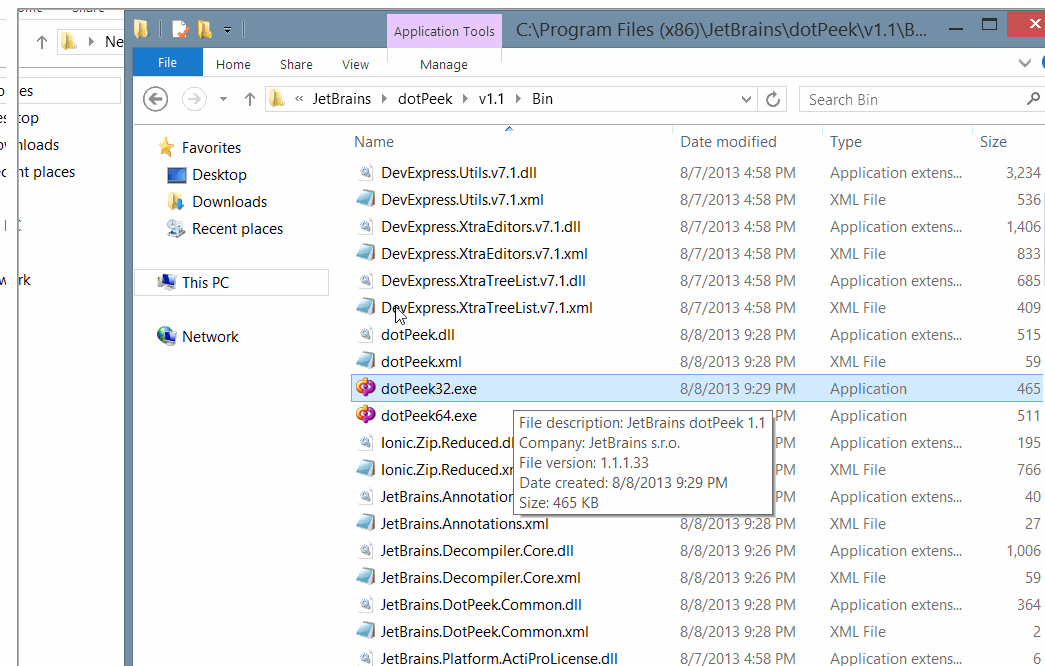
Task: Click the DevExpress.Utils.v7.1.xml file icon
Action: 365,199
